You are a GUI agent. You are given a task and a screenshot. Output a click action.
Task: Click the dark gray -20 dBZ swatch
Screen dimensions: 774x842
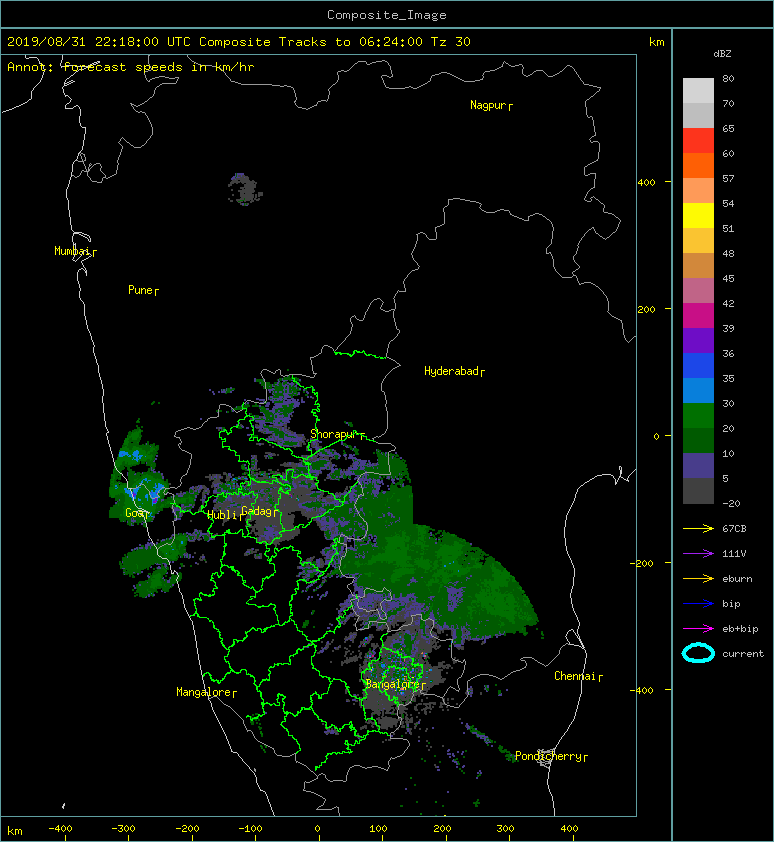click(698, 491)
